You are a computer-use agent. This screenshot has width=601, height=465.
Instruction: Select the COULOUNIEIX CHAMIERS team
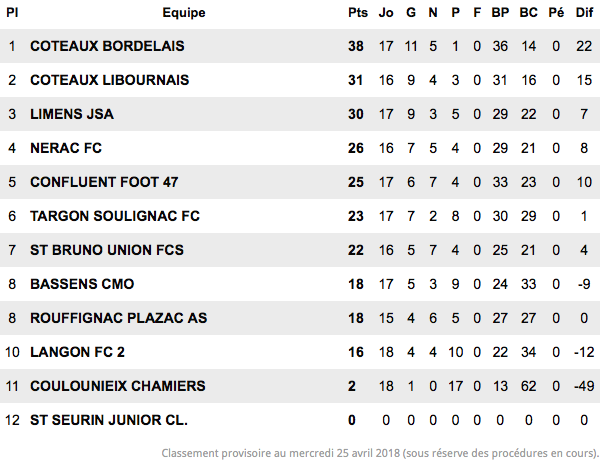click(x=118, y=386)
